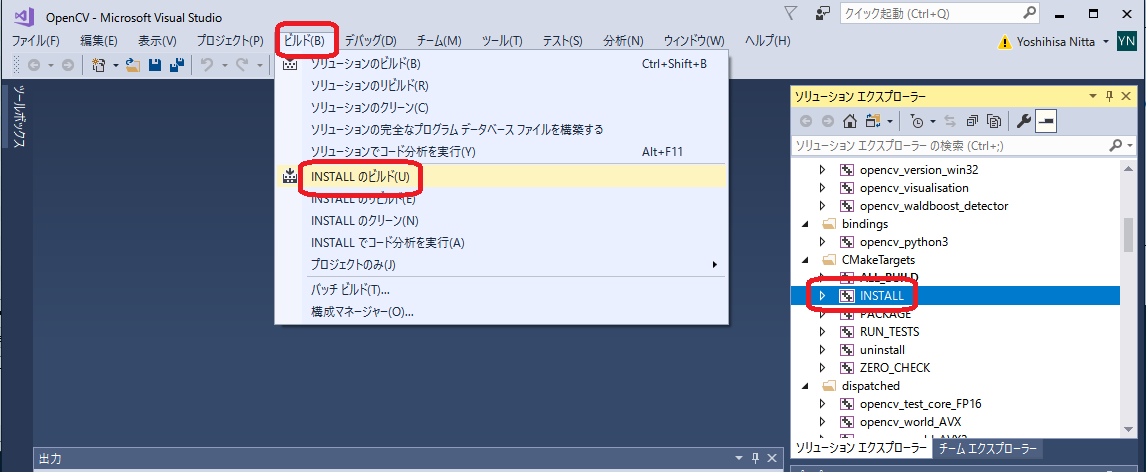Toggle Preview Selected Items in Solution Explorer
Image resolution: width=1146 pixels, height=472 pixels.
1046,121
